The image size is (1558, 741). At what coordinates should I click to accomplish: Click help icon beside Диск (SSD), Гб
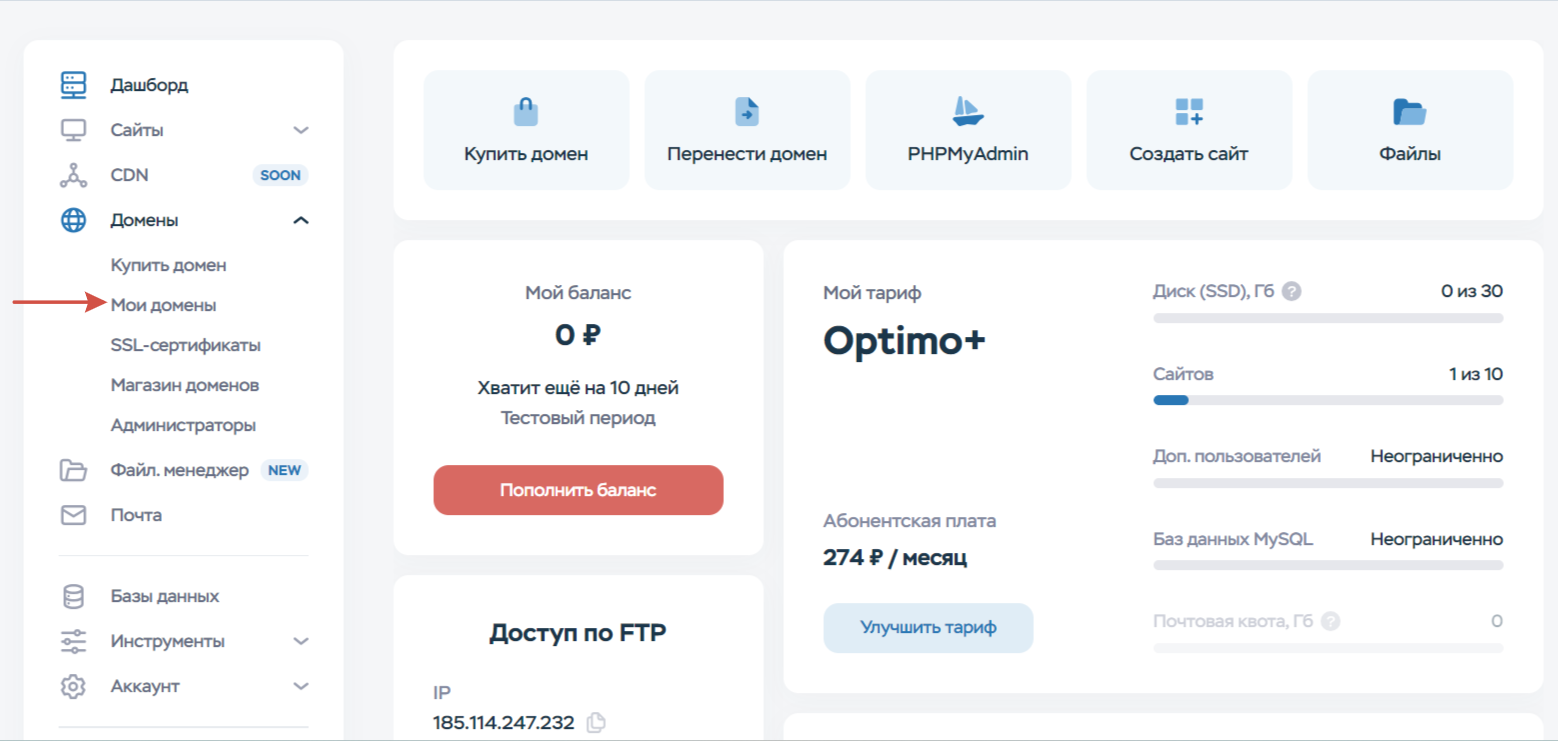pyautogui.click(x=1292, y=292)
